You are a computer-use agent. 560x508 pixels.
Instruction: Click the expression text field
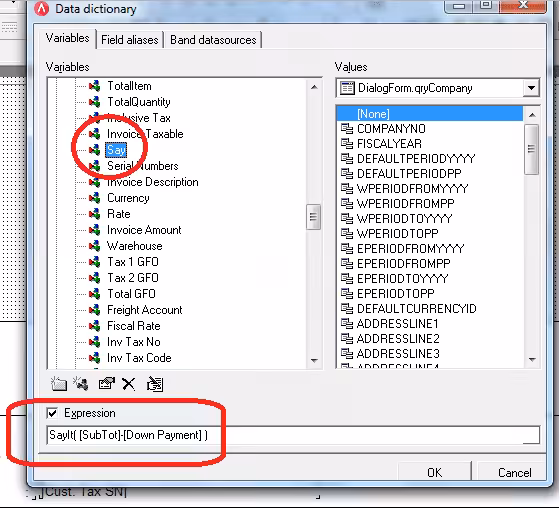(293, 435)
